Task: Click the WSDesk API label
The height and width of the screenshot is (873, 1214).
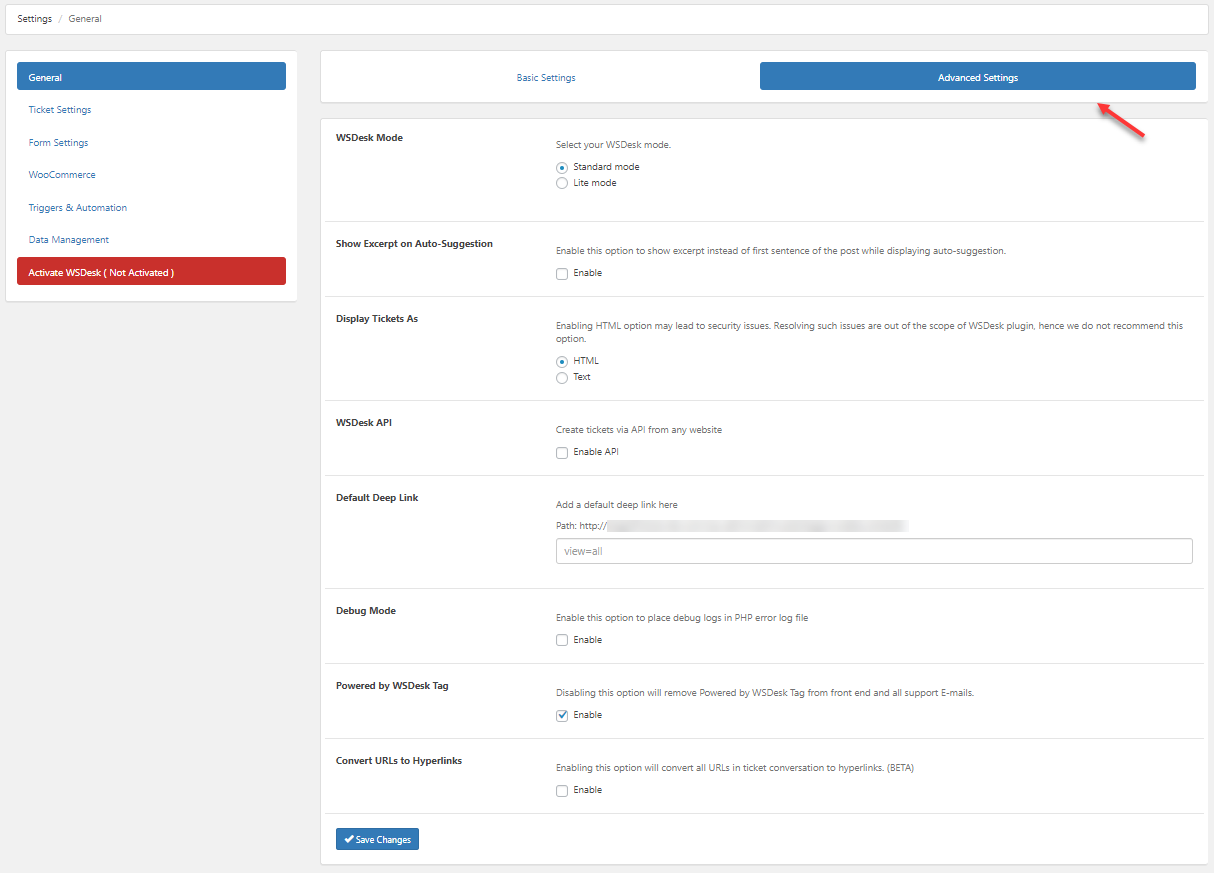Action: (364, 423)
